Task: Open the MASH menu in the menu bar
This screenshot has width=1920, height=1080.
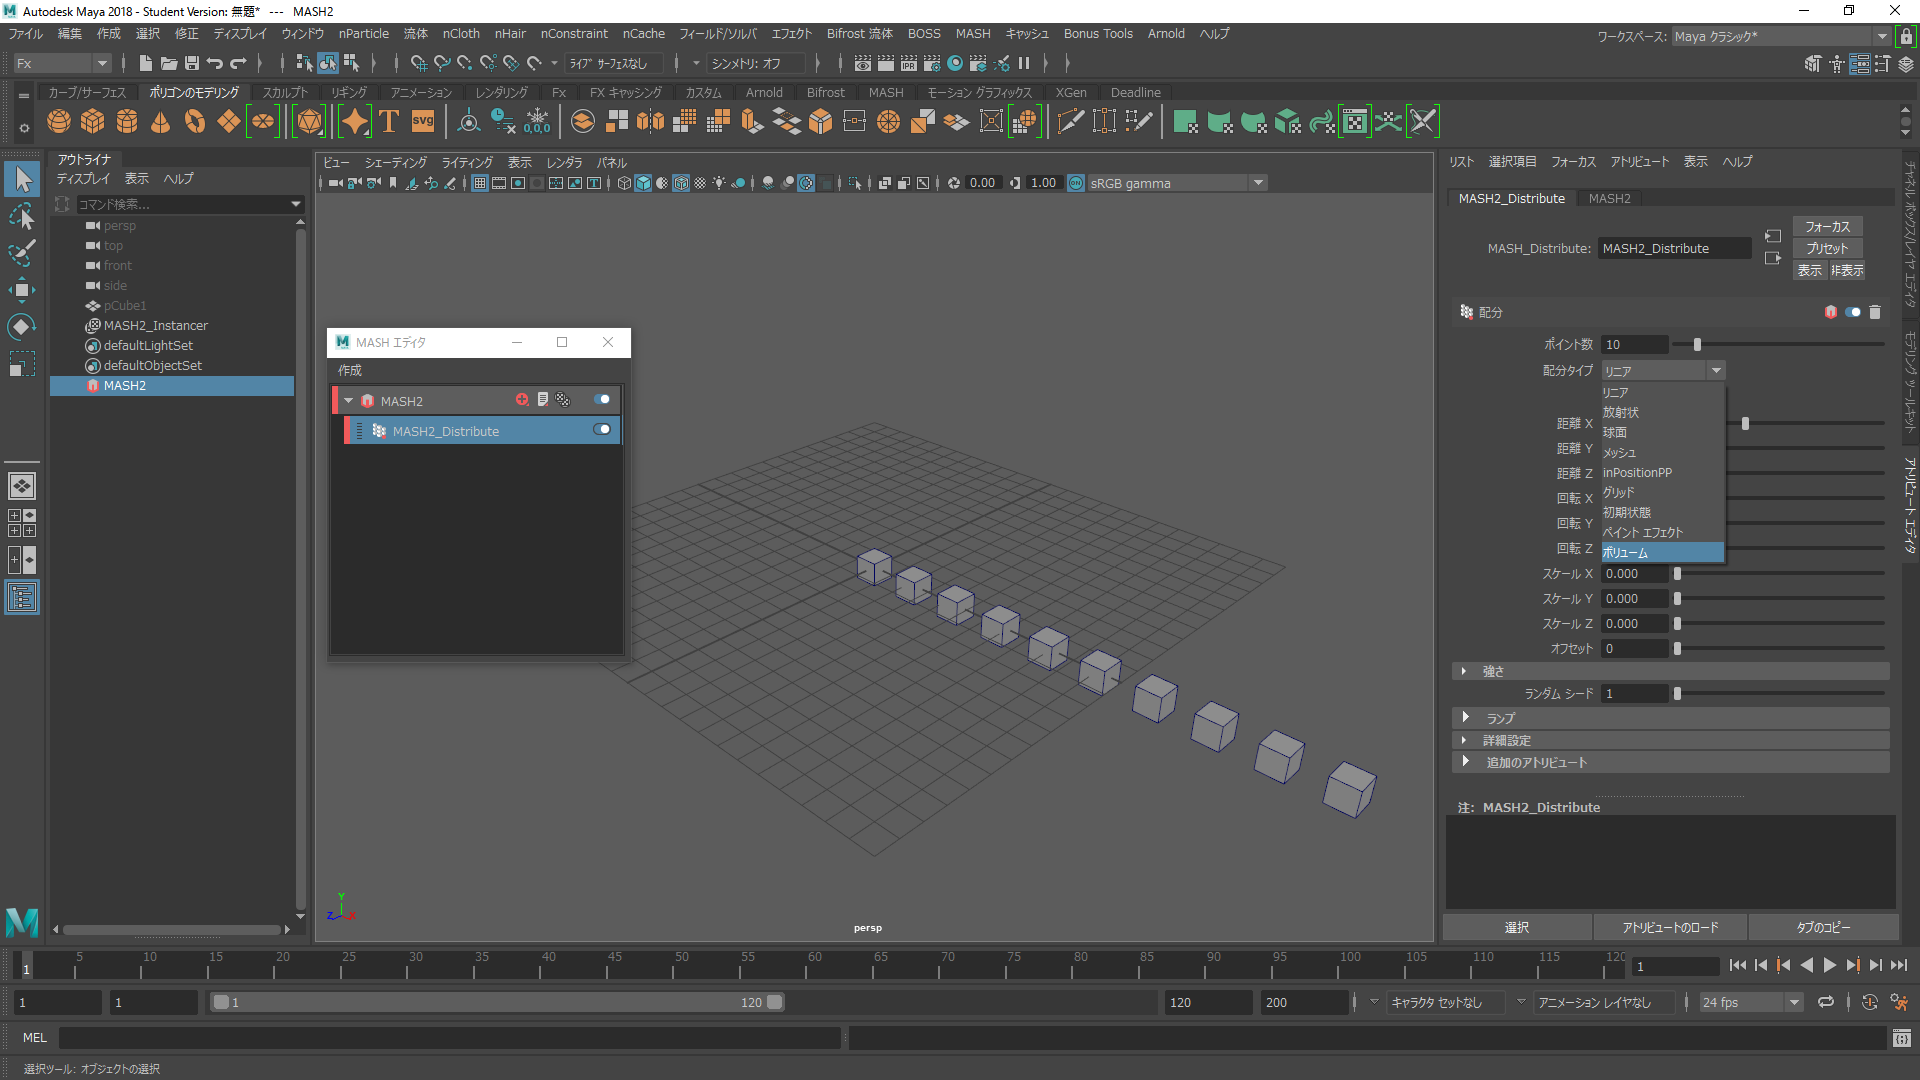Action: coord(972,33)
